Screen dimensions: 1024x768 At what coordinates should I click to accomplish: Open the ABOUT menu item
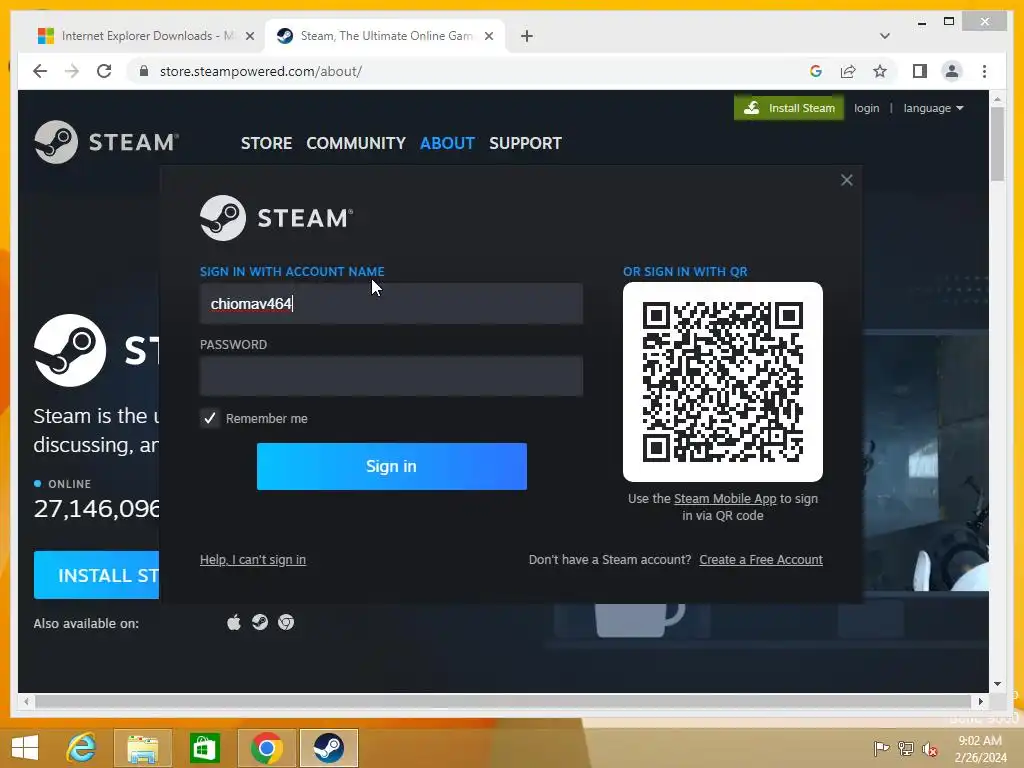[x=447, y=143]
